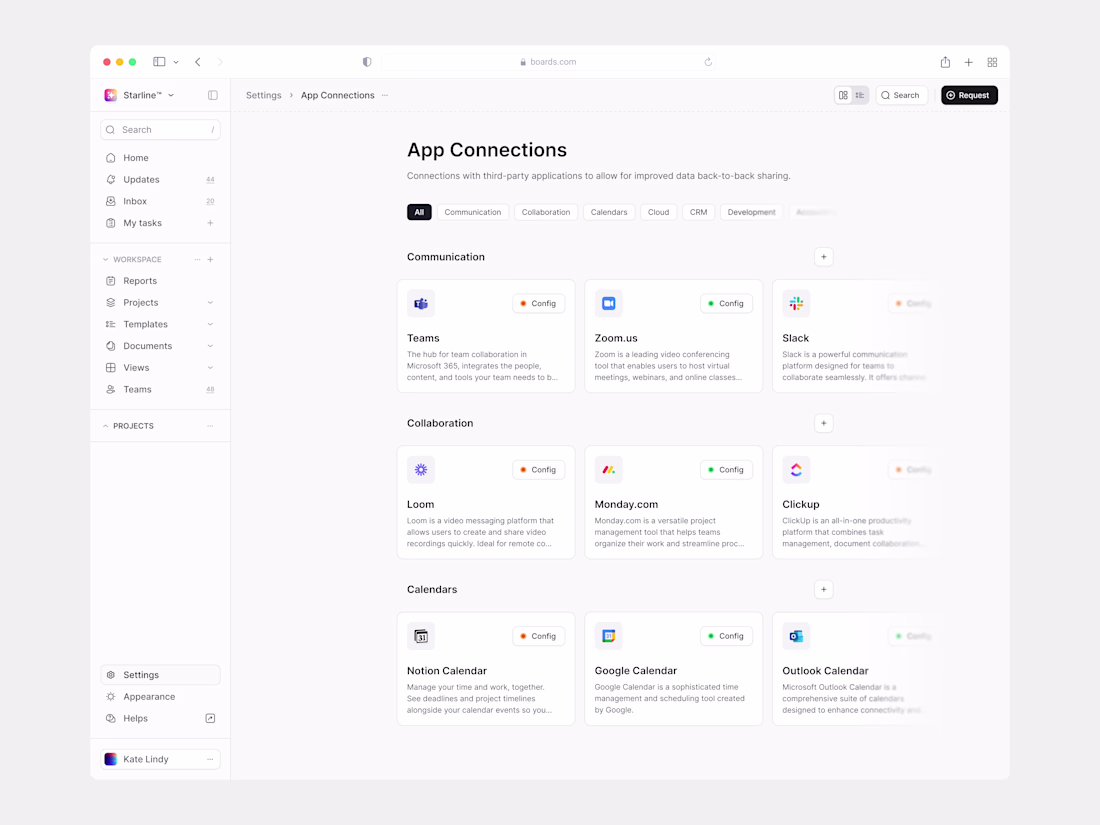Collapse the sidebar with the panel icon

click(x=213, y=95)
